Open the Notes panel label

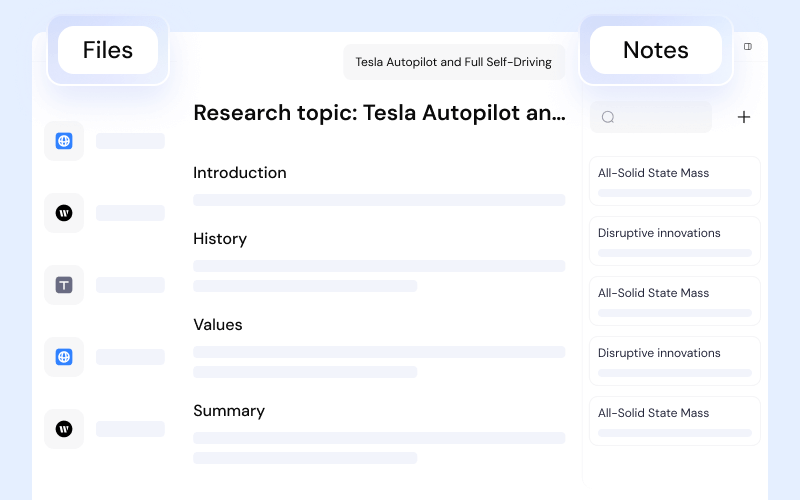click(656, 50)
